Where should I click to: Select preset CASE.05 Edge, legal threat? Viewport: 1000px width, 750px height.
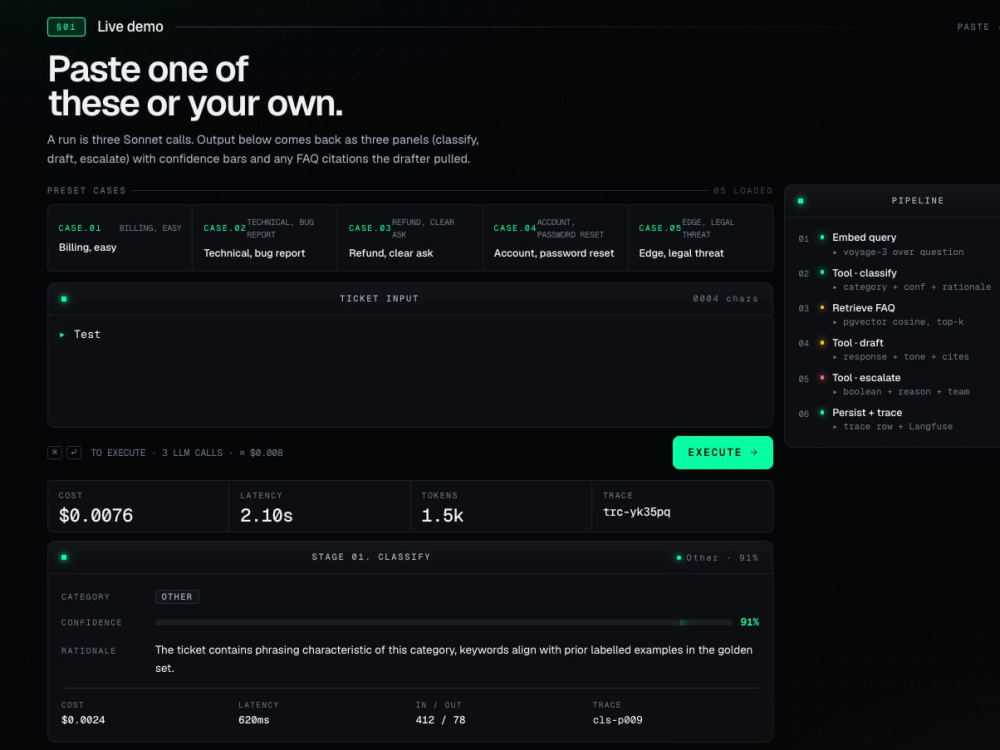[700, 238]
